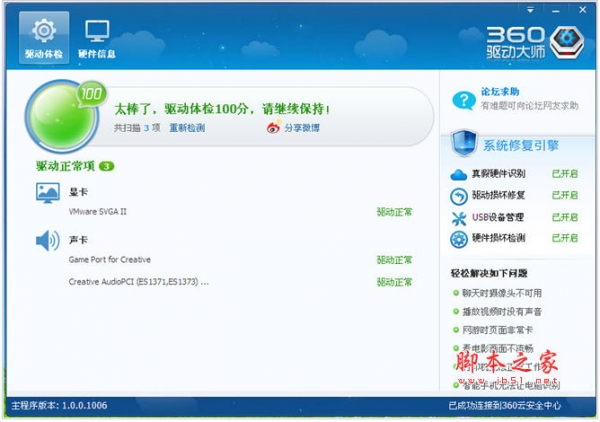This screenshot has width=600, height=422.
Task: Open the 驱动体检 tab
Action: pos(44,37)
